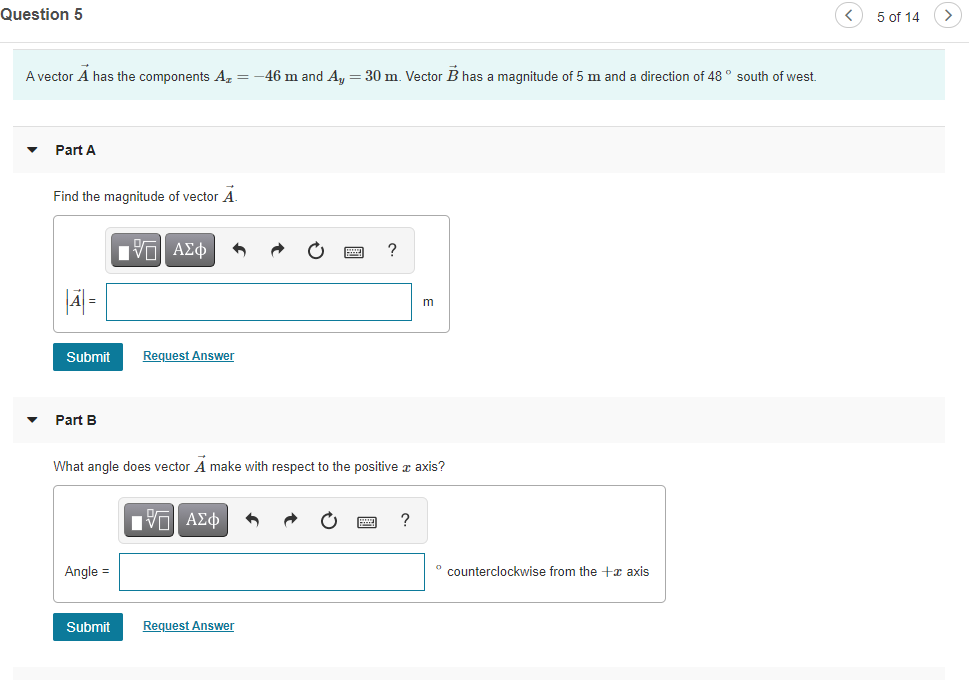Image resolution: width=969 pixels, height=680 pixels.
Task: Reset the Part B answer field
Action: tap(328, 520)
